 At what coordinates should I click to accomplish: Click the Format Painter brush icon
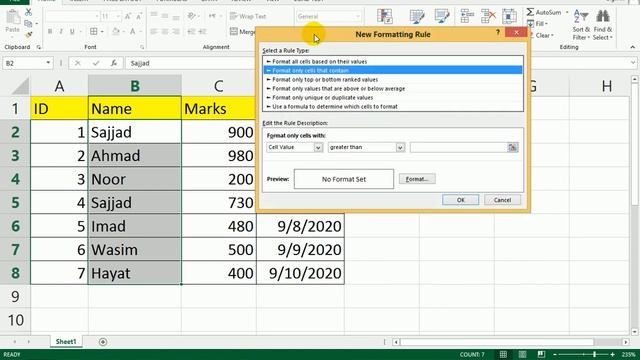coord(28,35)
